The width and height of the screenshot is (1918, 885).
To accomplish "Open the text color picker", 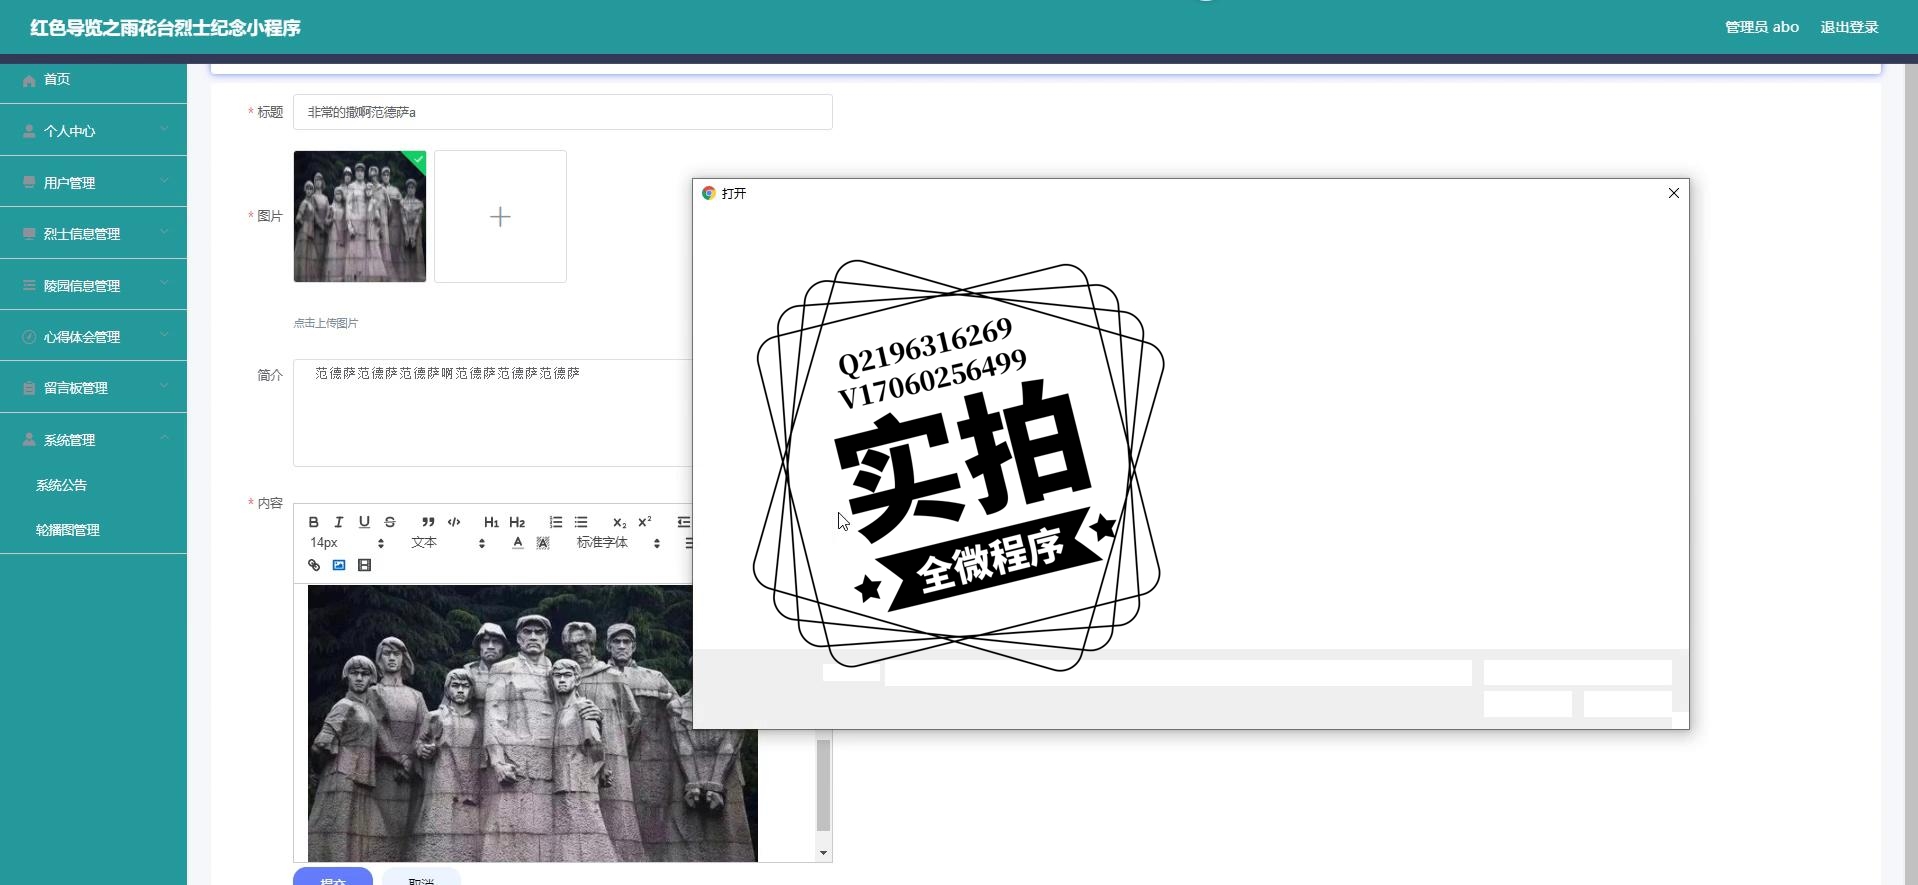I will coord(517,543).
